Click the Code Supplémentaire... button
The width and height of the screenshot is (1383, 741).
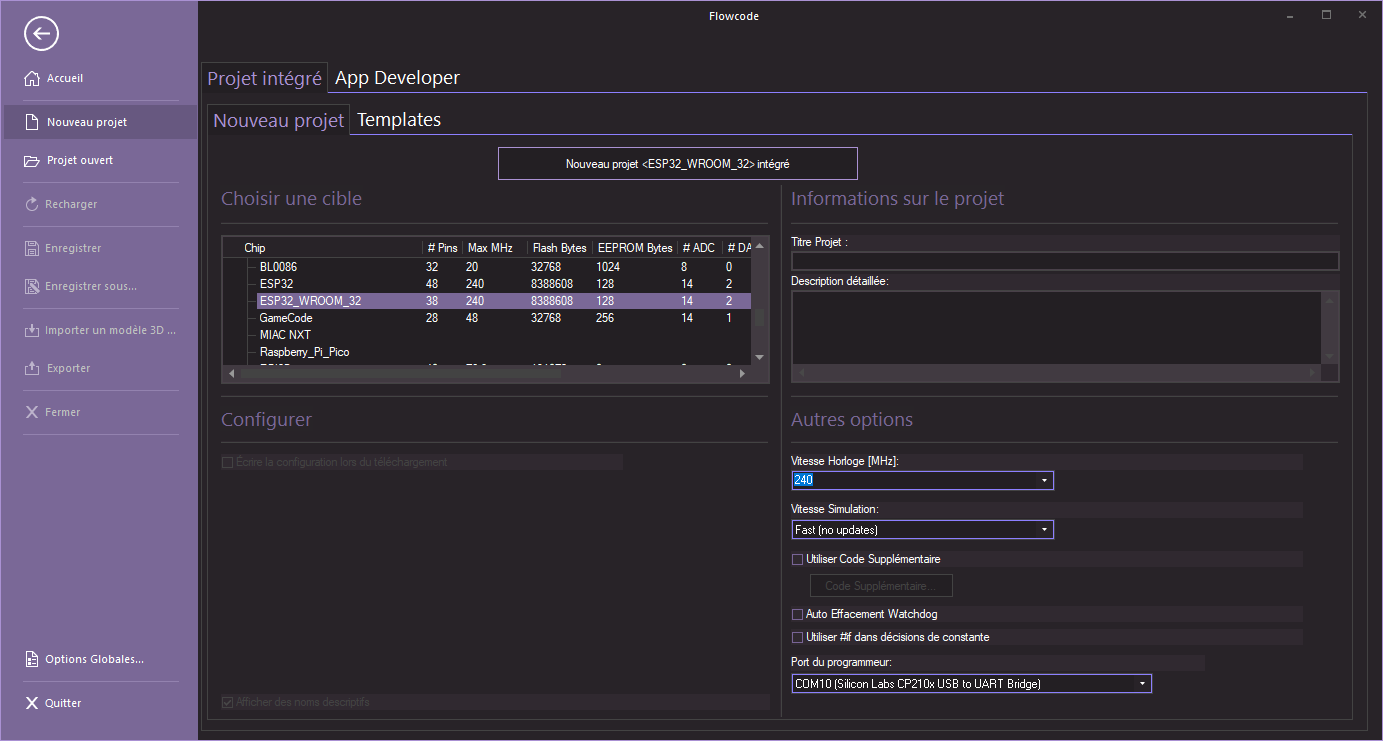pos(881,586)
